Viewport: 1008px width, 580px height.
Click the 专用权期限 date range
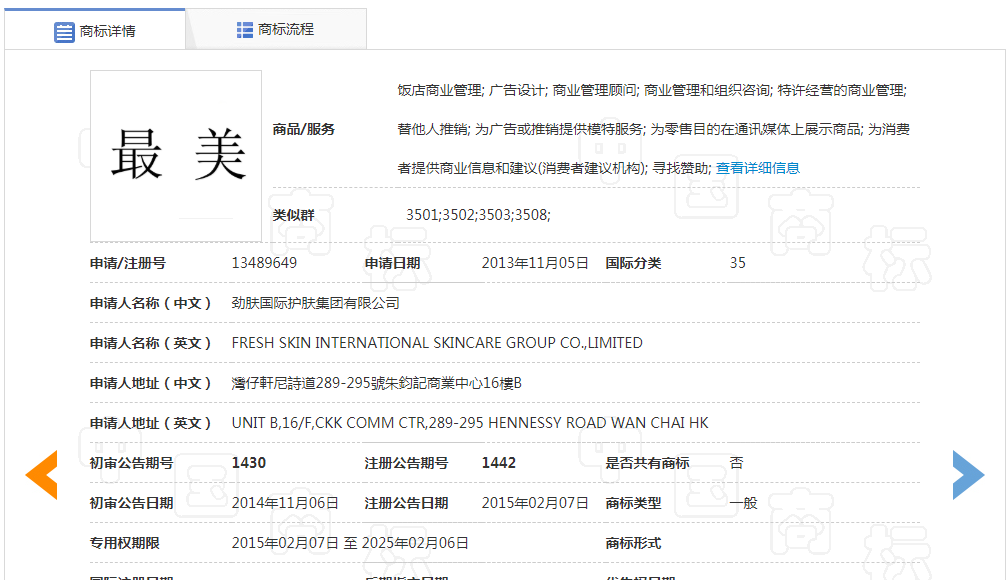click(350, 543)
